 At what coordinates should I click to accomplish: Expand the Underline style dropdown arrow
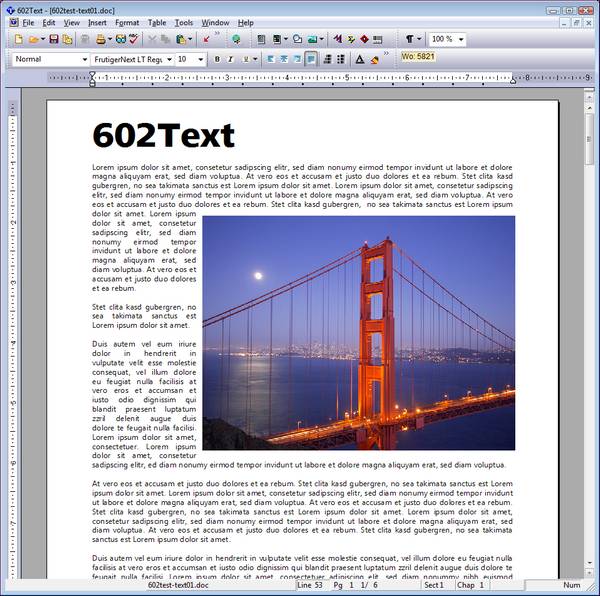255,59
